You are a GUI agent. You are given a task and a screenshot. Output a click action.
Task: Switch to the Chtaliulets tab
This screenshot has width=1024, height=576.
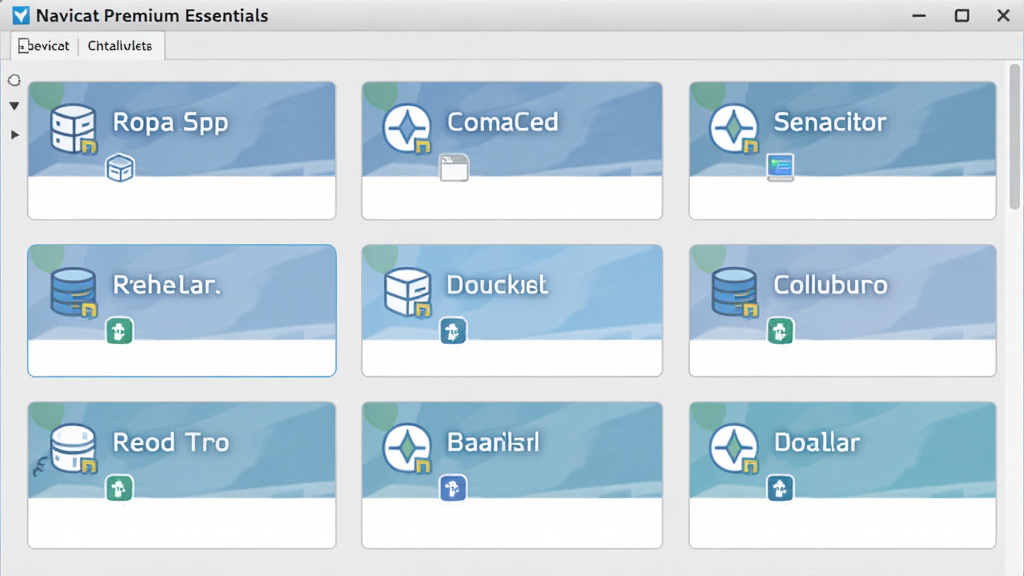(120, 46)
